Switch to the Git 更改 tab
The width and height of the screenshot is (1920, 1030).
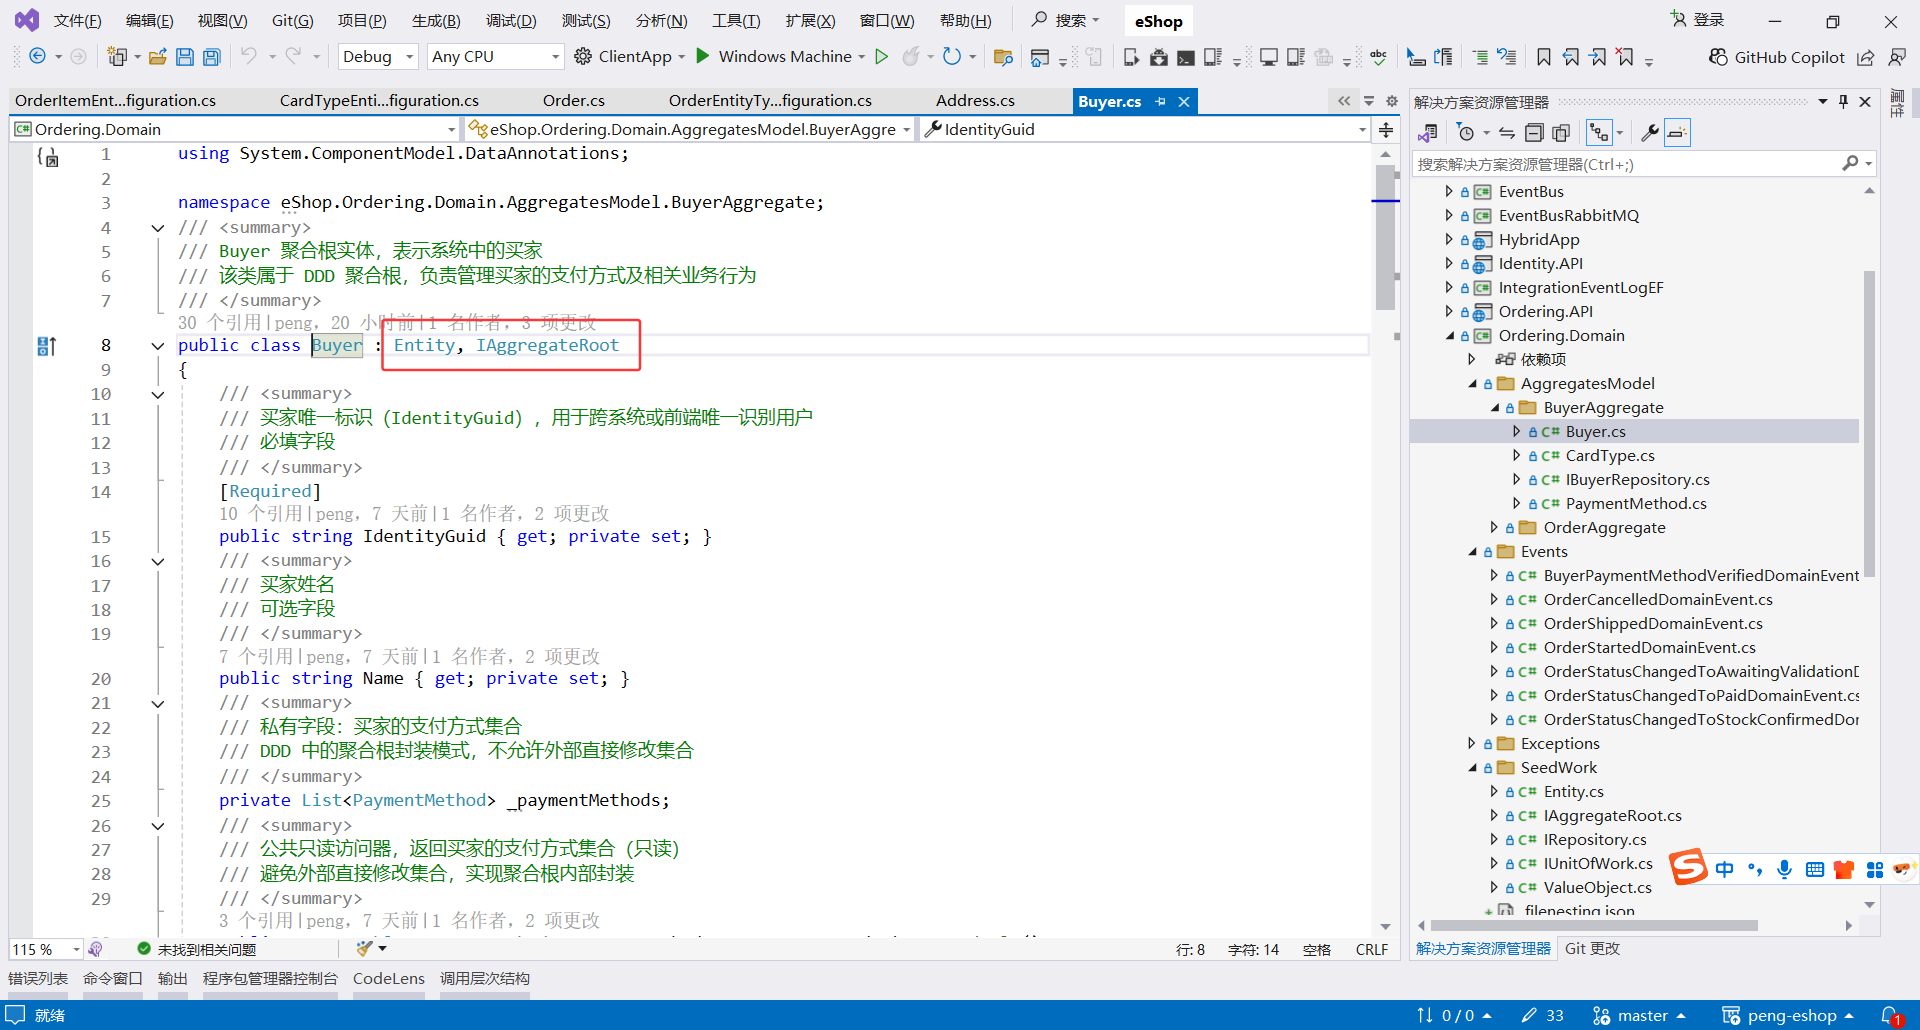point(1592,949)
